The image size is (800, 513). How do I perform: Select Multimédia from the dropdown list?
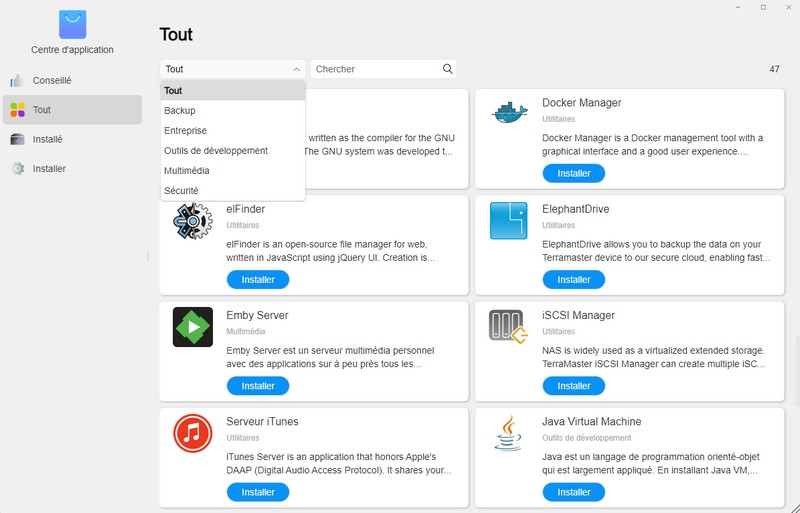click(233, 170)
